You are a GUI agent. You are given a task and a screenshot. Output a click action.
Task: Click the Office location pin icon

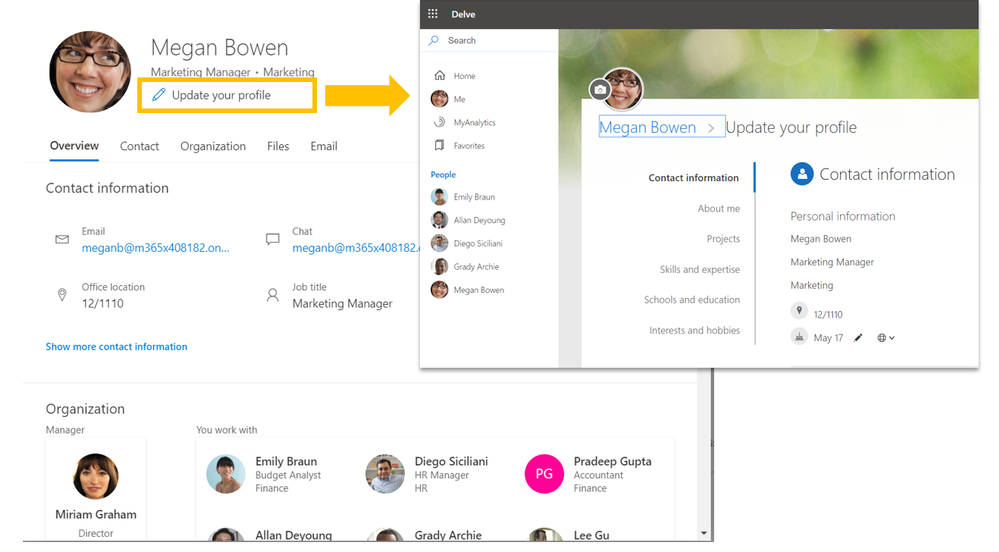(x=62, y=295)
